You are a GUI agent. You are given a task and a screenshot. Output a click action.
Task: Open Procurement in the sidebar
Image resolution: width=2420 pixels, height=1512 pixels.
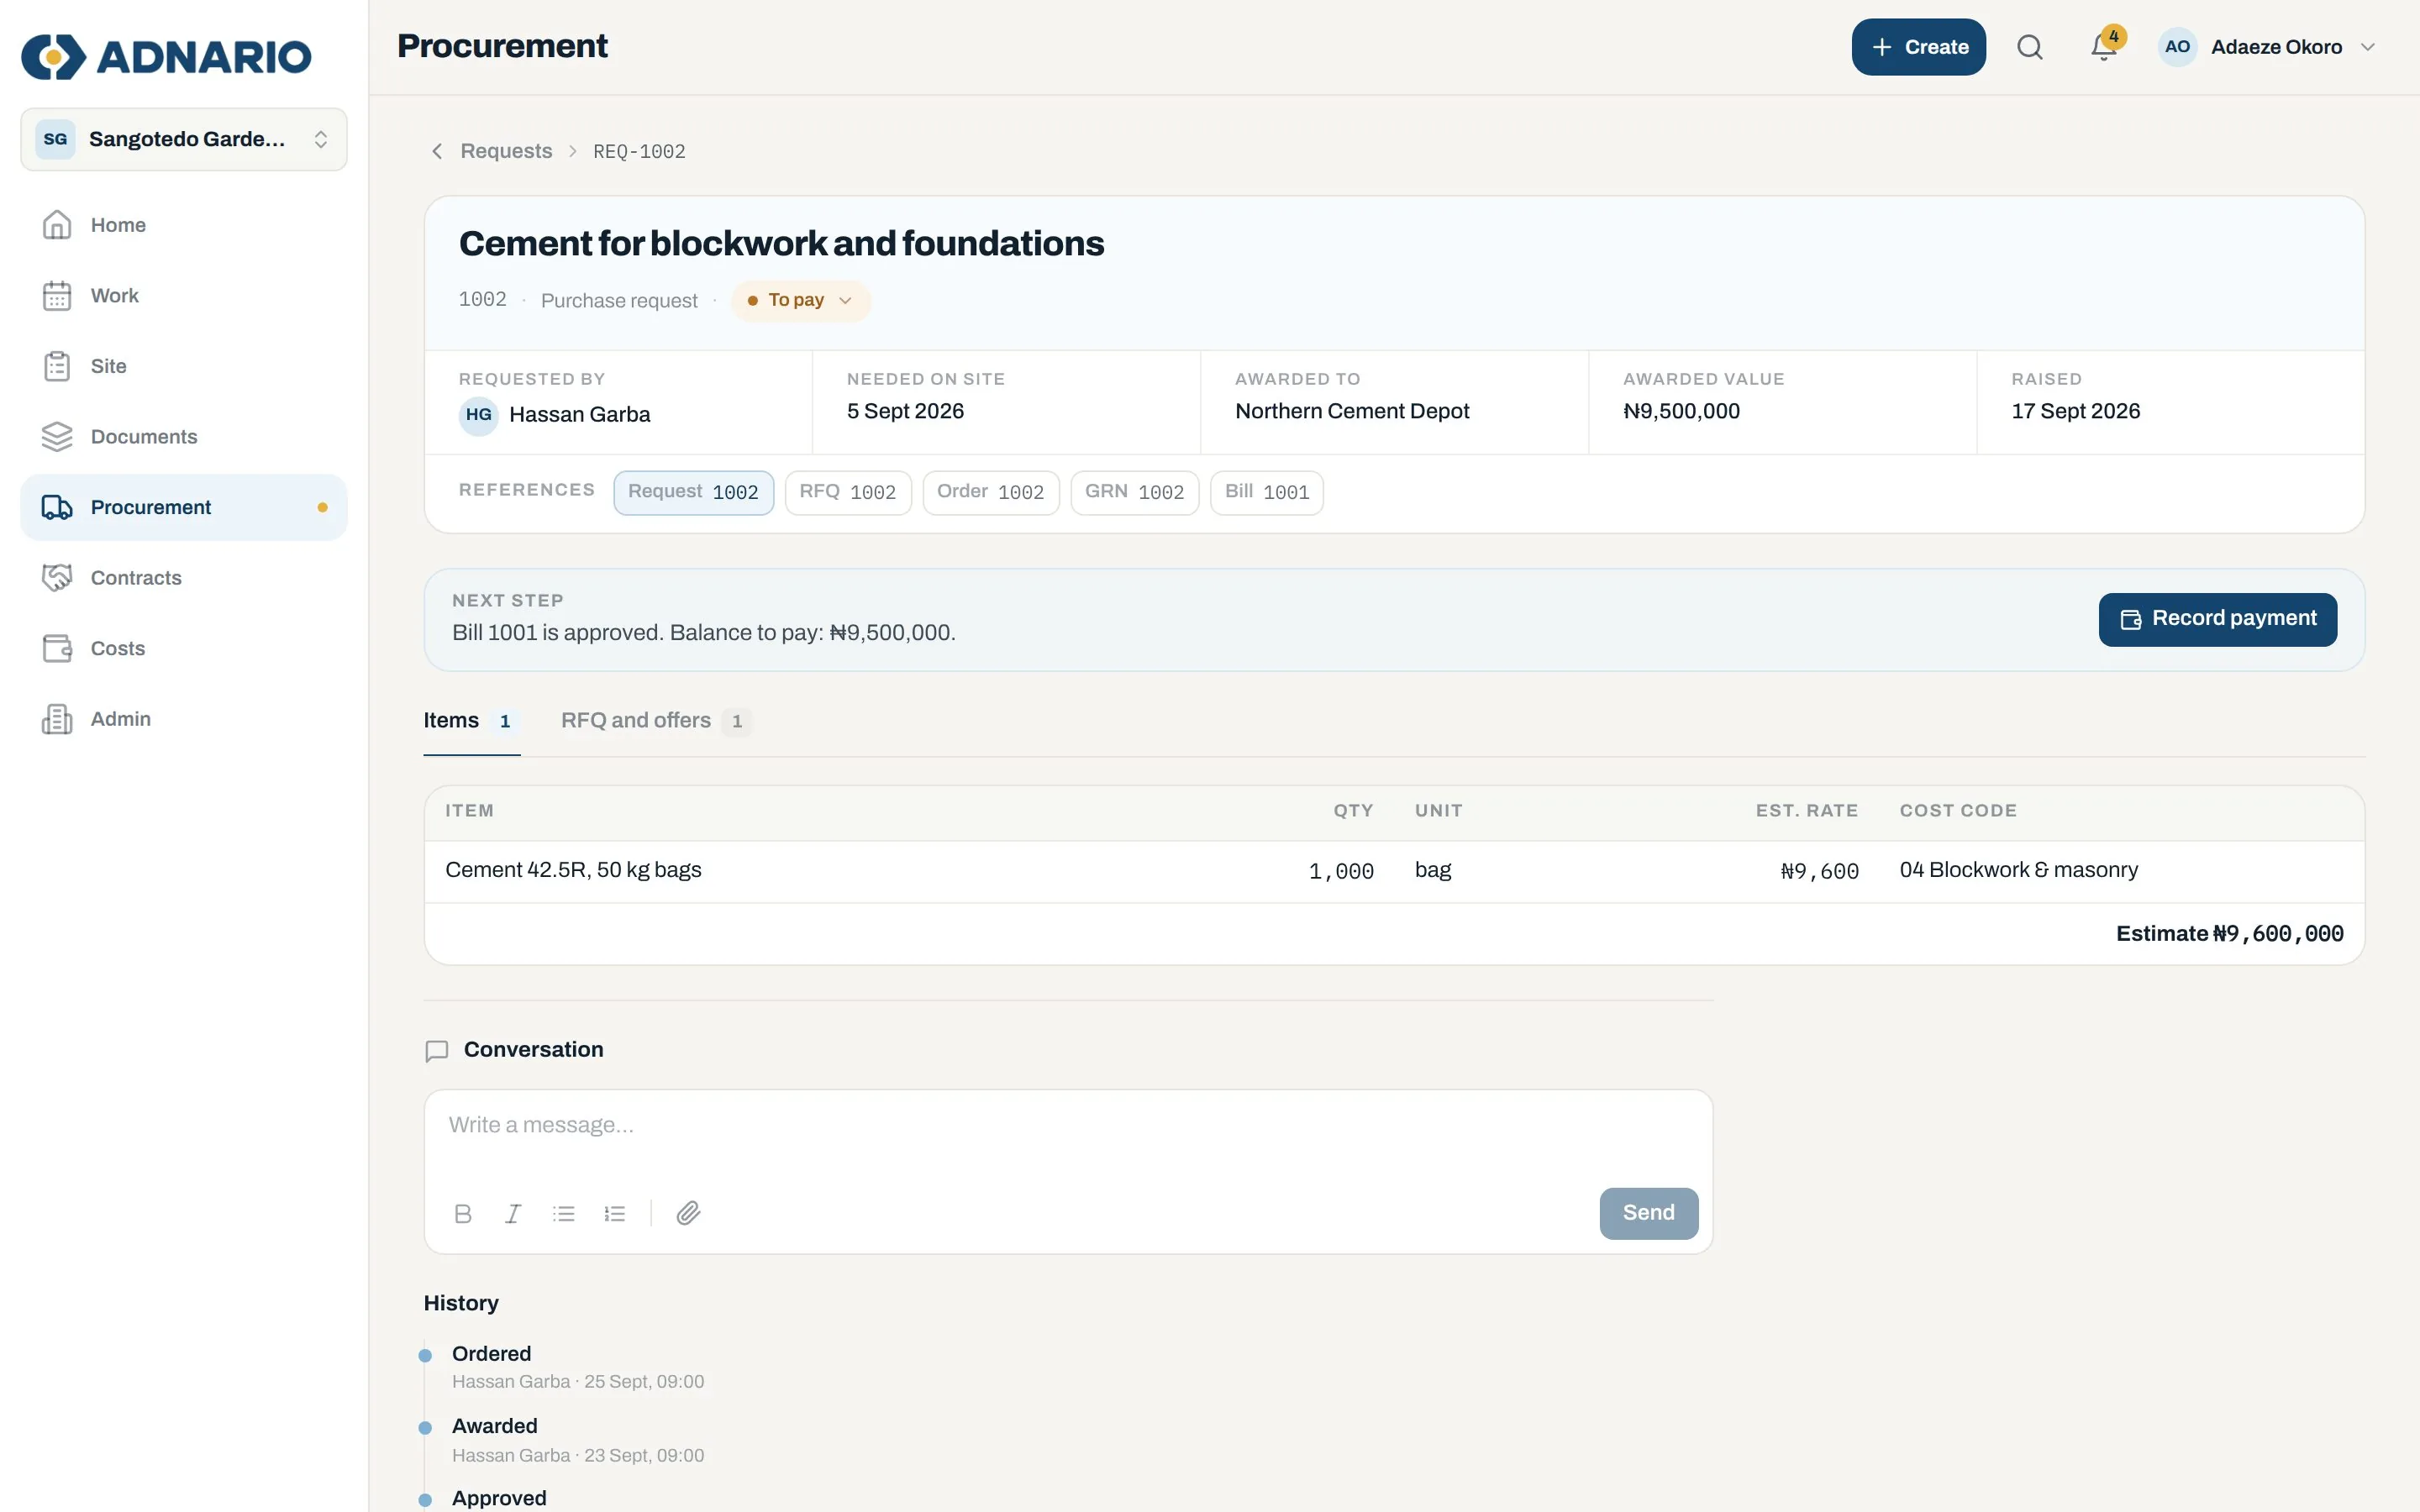coord(184,508)
